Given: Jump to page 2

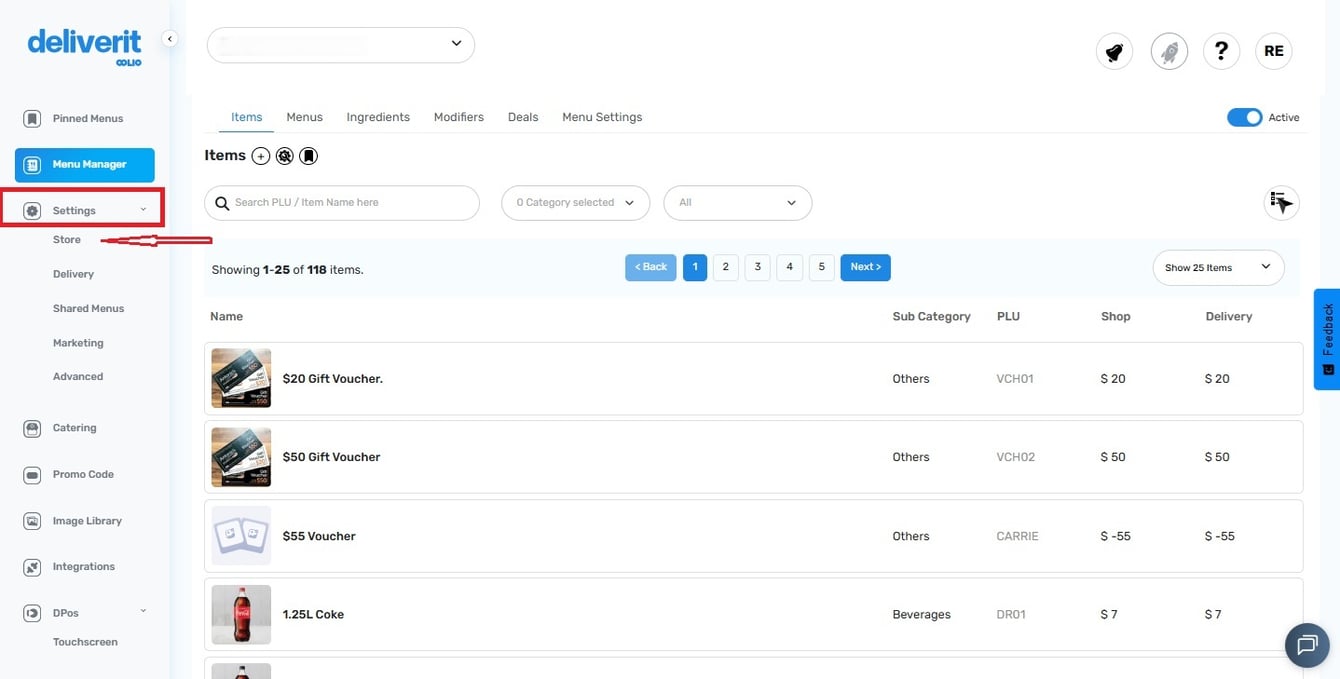Looking at the screenshot, I should point(726,268).
